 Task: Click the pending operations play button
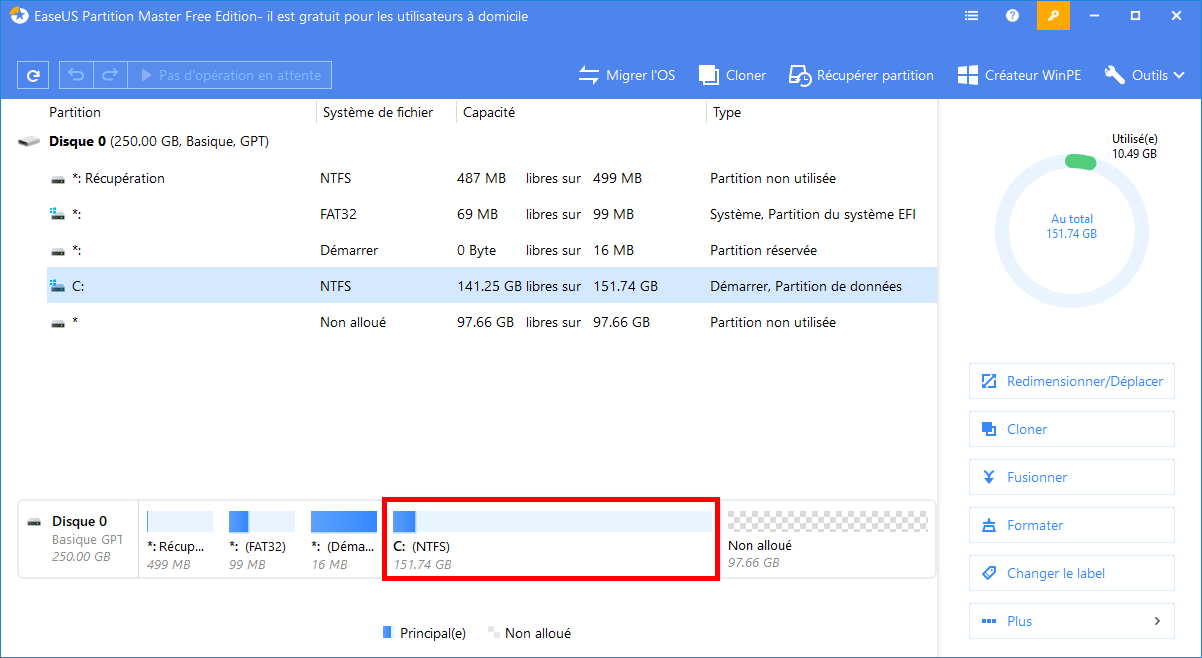(230, 75)
